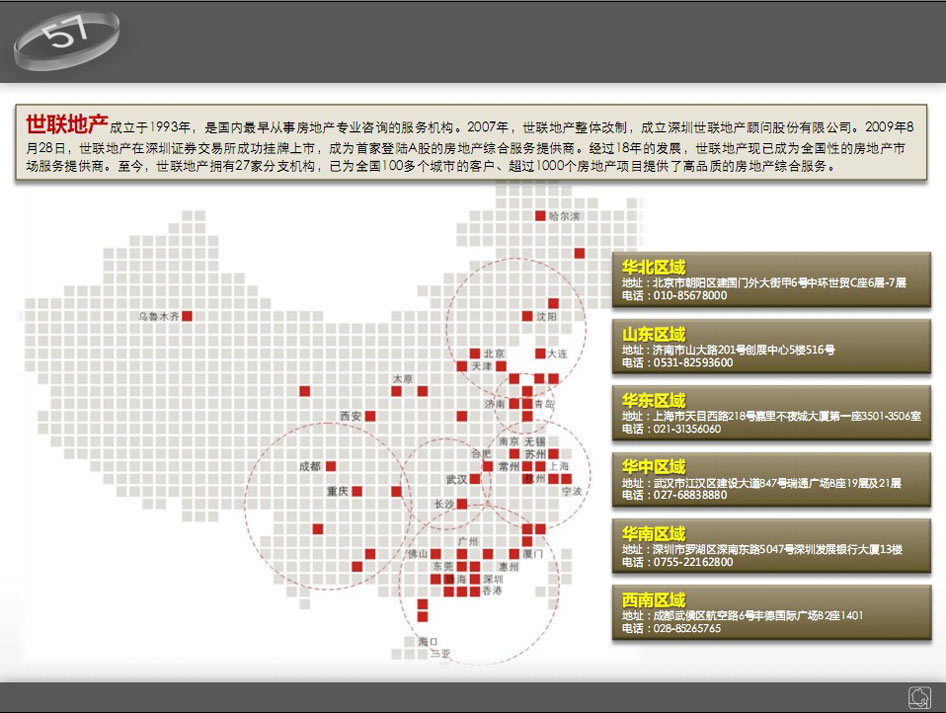The image size is (946, 713).
Task: Click the 华中区域 address line starting 武汉市江汉区
Action: pos(777,483)
